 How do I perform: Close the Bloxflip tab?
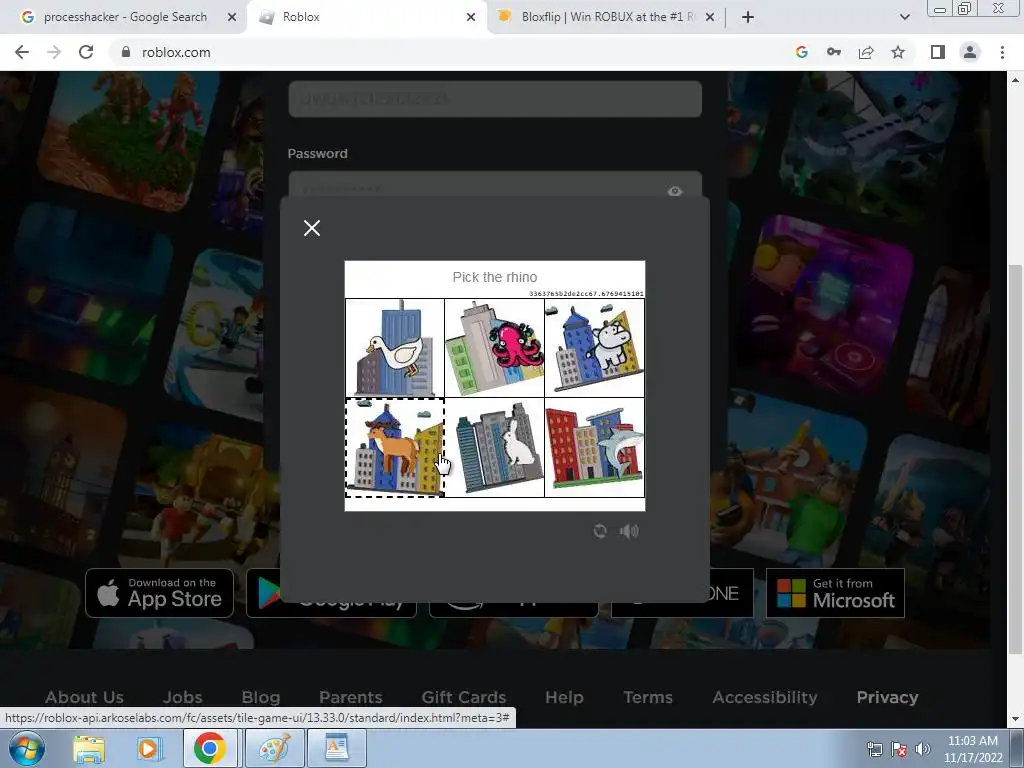click(x=710, y=17)
